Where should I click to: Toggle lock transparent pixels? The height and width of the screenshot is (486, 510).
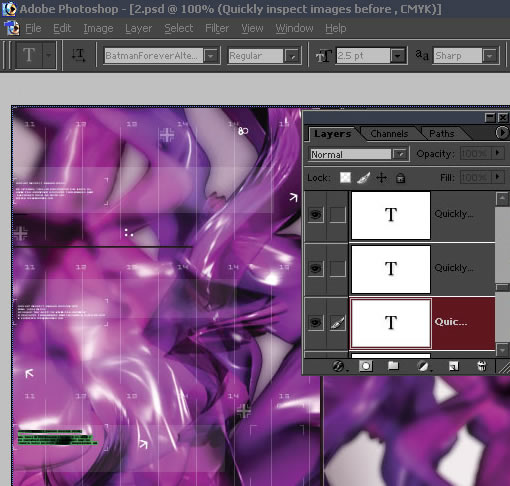click(x=345, y=178)
